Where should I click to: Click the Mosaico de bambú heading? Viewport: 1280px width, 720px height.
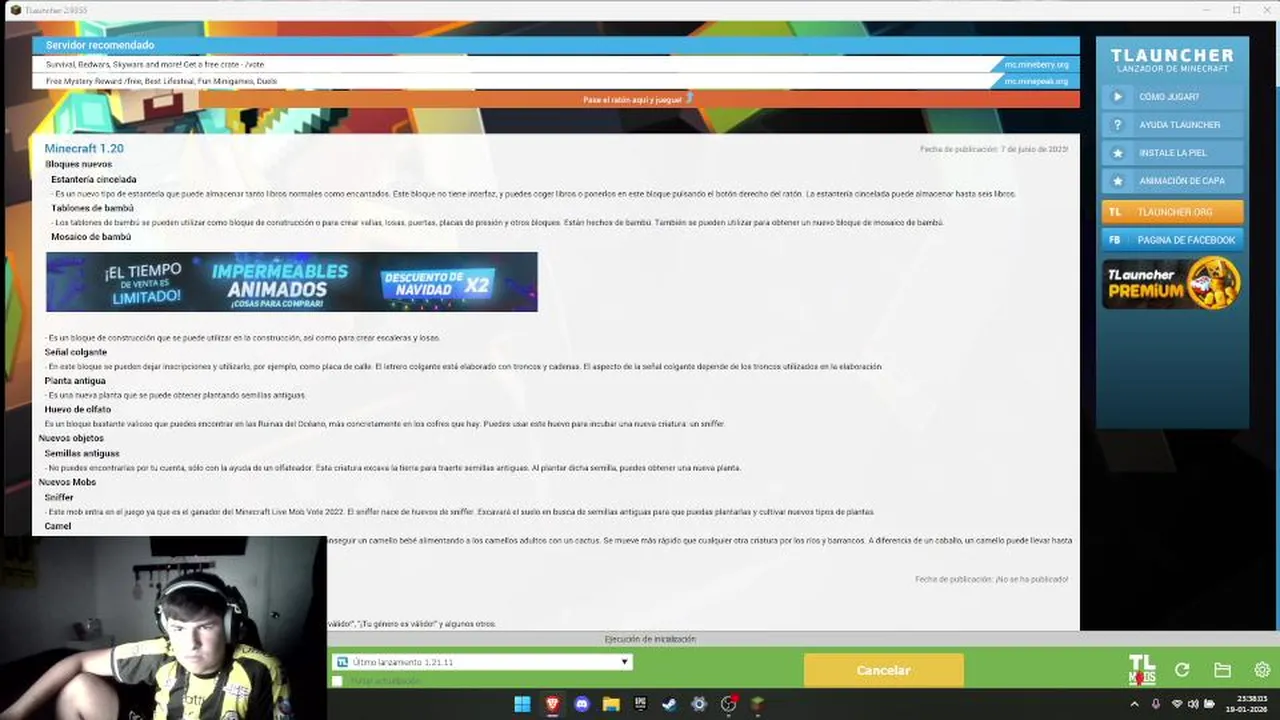(x=91, y=237)
